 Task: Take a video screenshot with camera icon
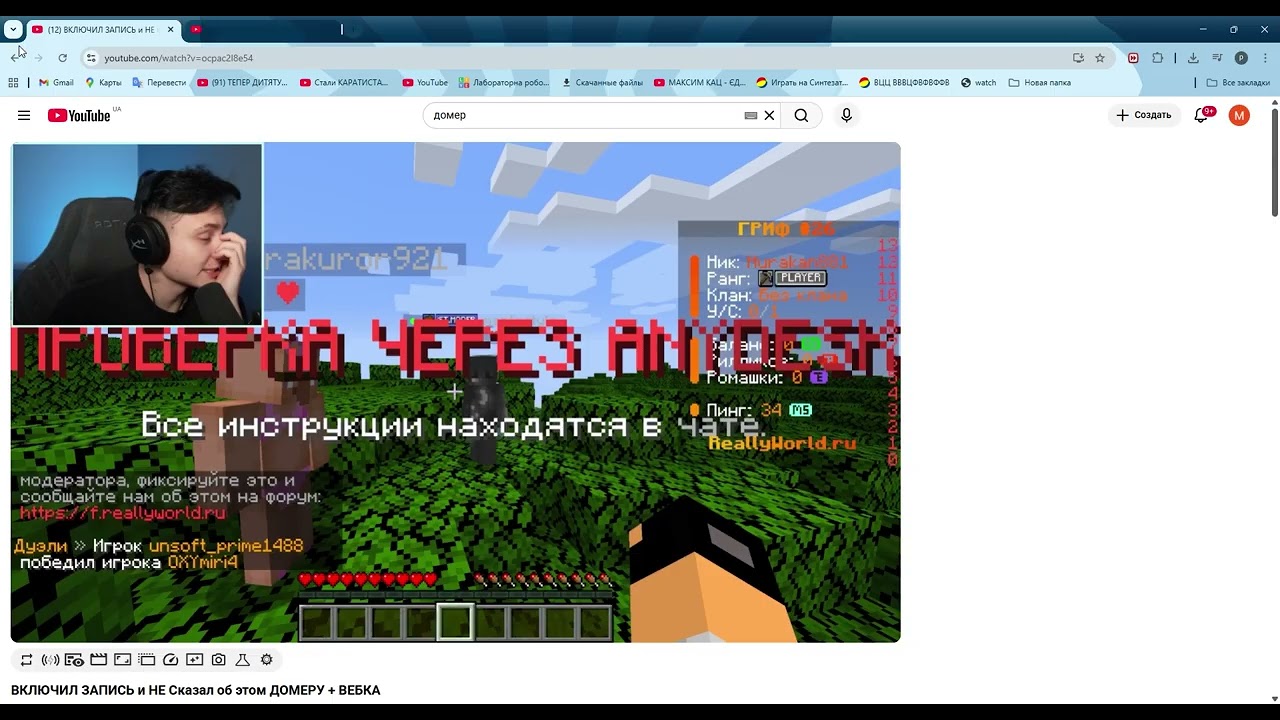[x=219, y=660]
